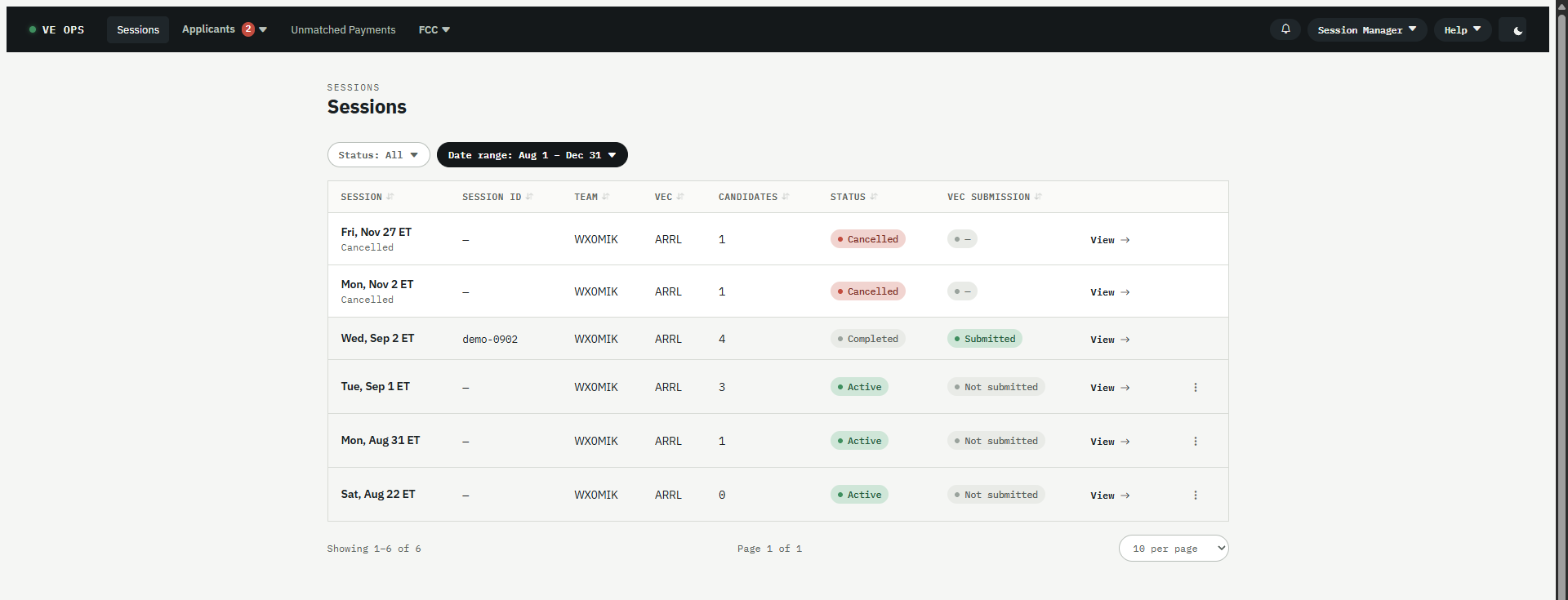The height and width of the screenshot is (600, 1568).
Task: Open actions menu for Sat, Aug 22 session
Action: coord(1195,495)
